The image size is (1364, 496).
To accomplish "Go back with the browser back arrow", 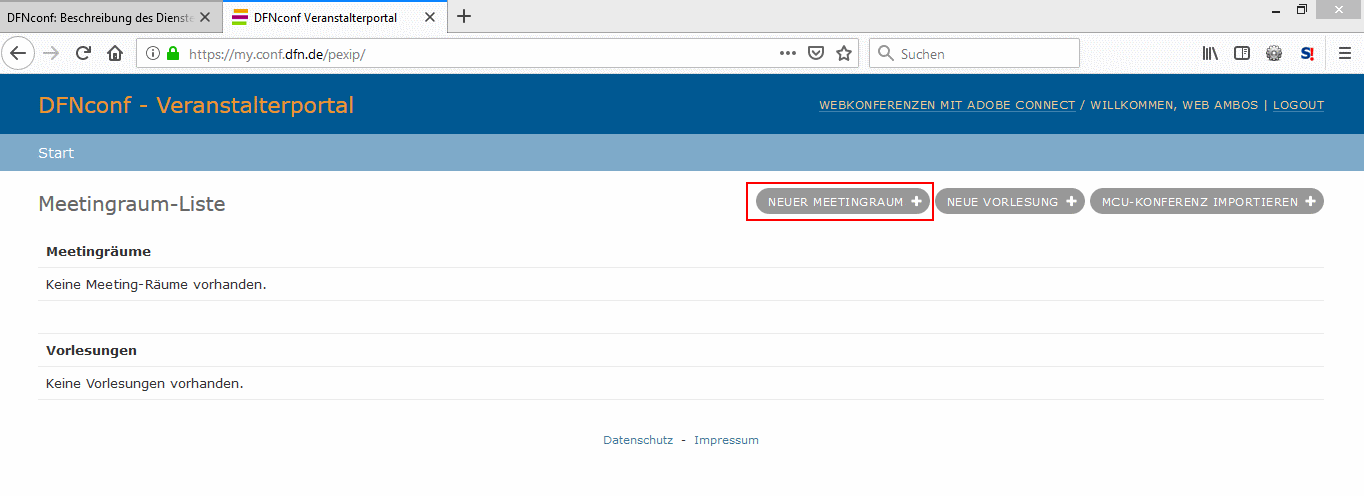I will click(17, 53).
